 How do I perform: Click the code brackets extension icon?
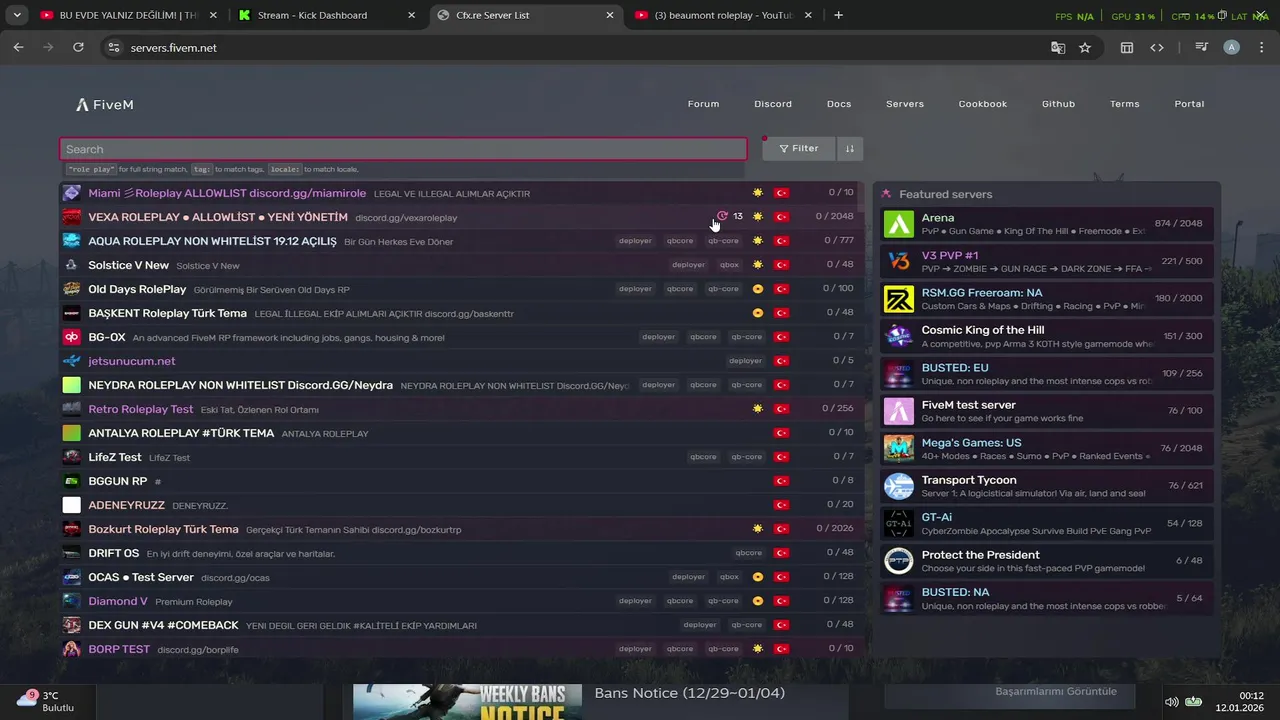pos(1157,47)
